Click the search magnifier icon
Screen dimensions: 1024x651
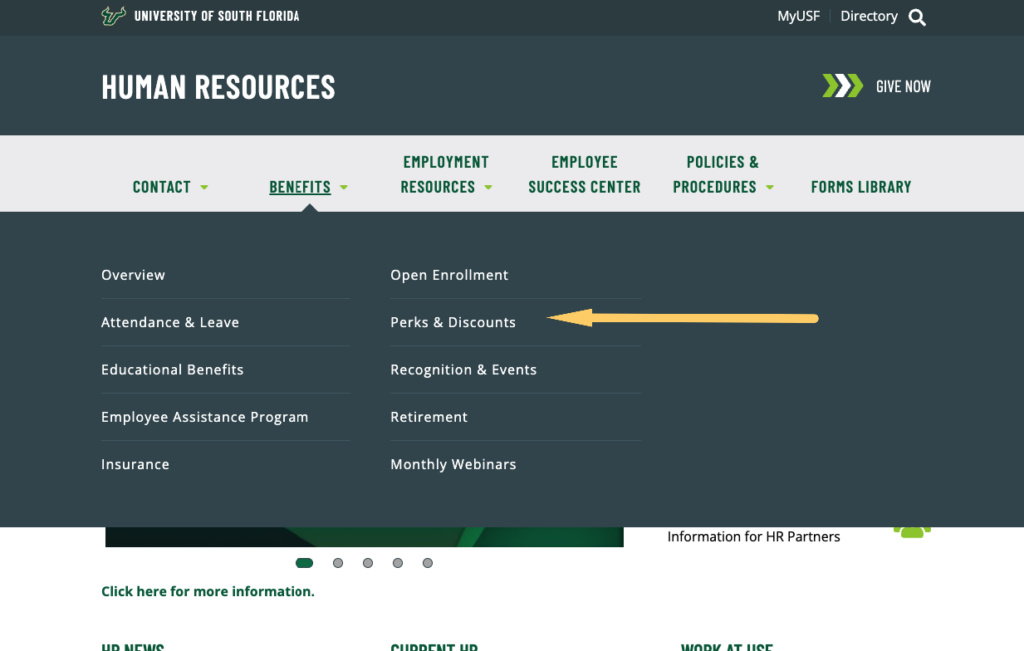pos(917,17)
